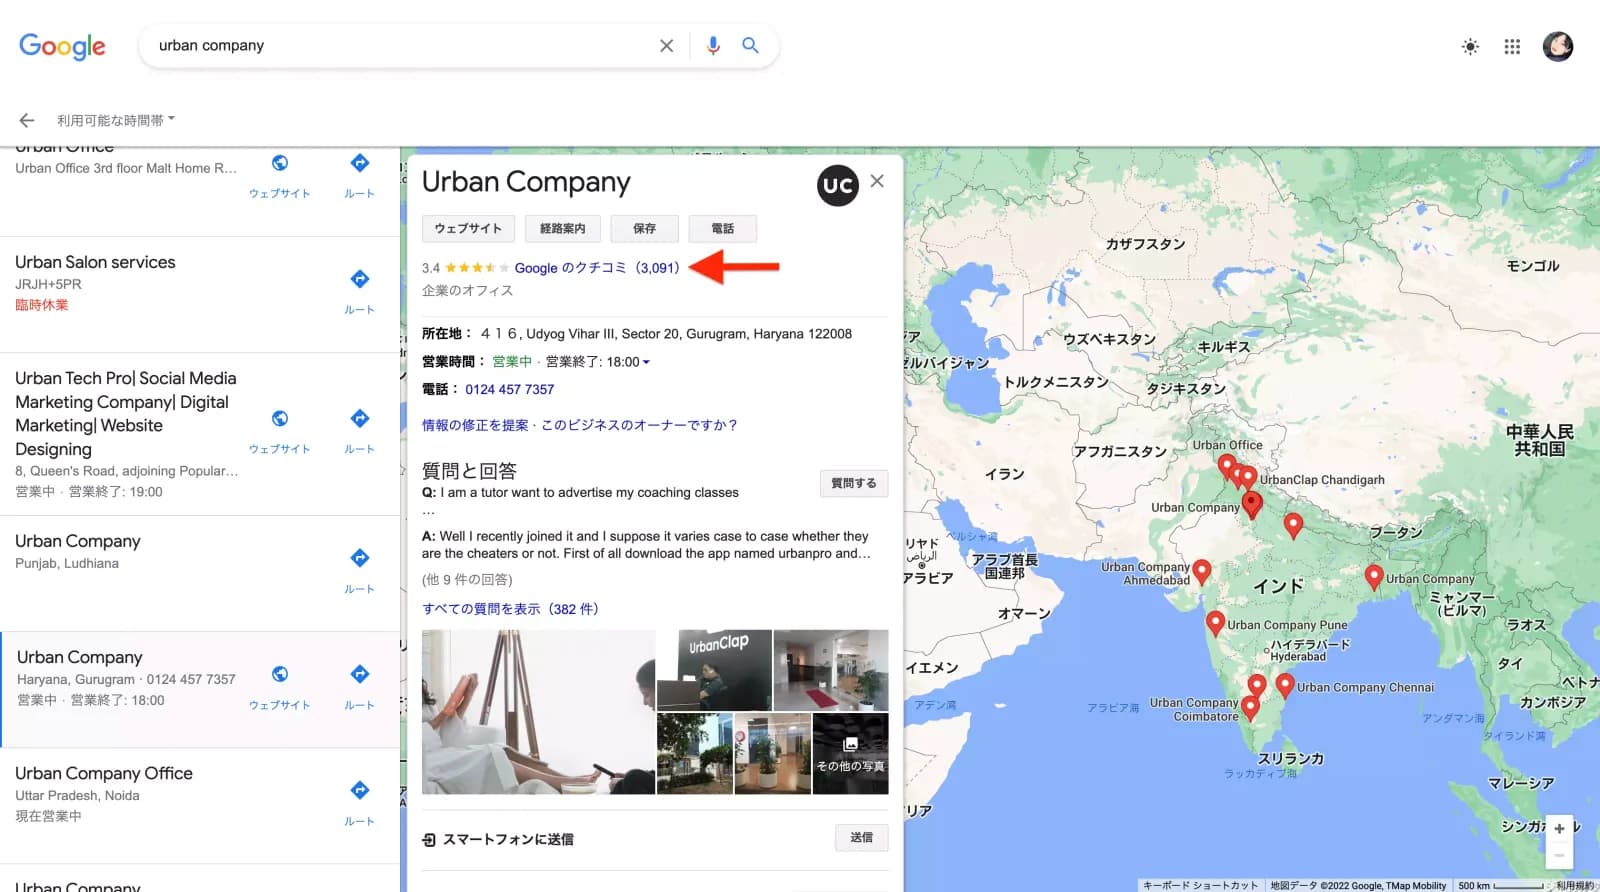The height and width of the screenshot is (892, 1600).
Task: Open the Google apps grid
Action: point(1512,47)
